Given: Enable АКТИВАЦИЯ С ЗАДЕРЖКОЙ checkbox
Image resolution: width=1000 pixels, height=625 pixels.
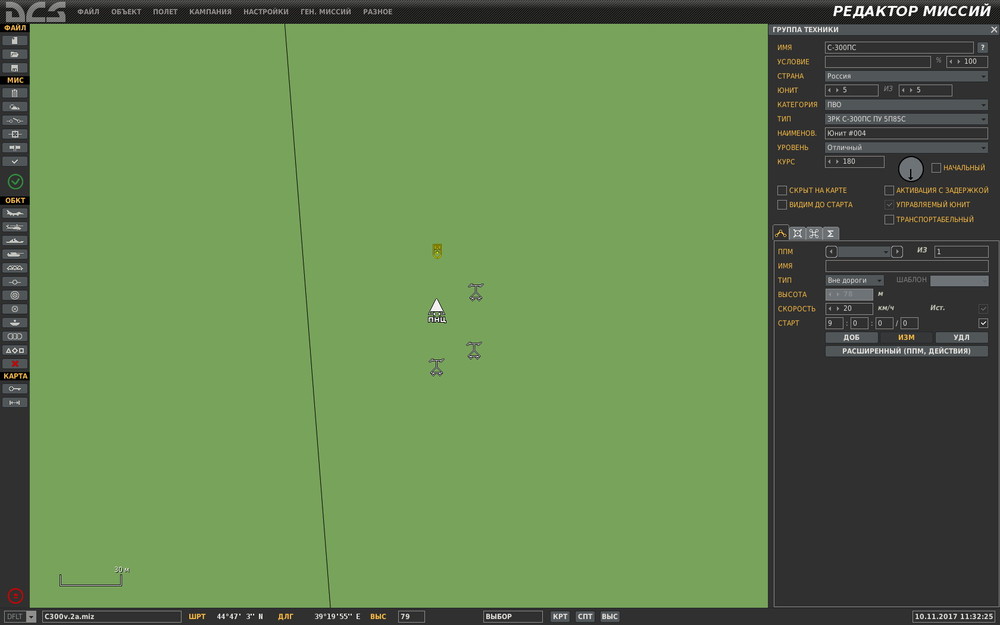Looking at the screenshot, I should click(x=889, y=190).
